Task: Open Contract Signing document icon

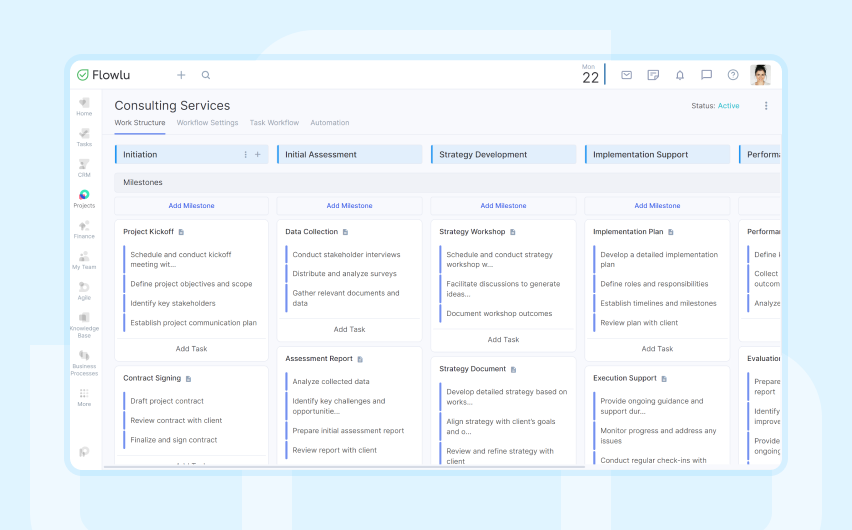Action: (189, 378)
